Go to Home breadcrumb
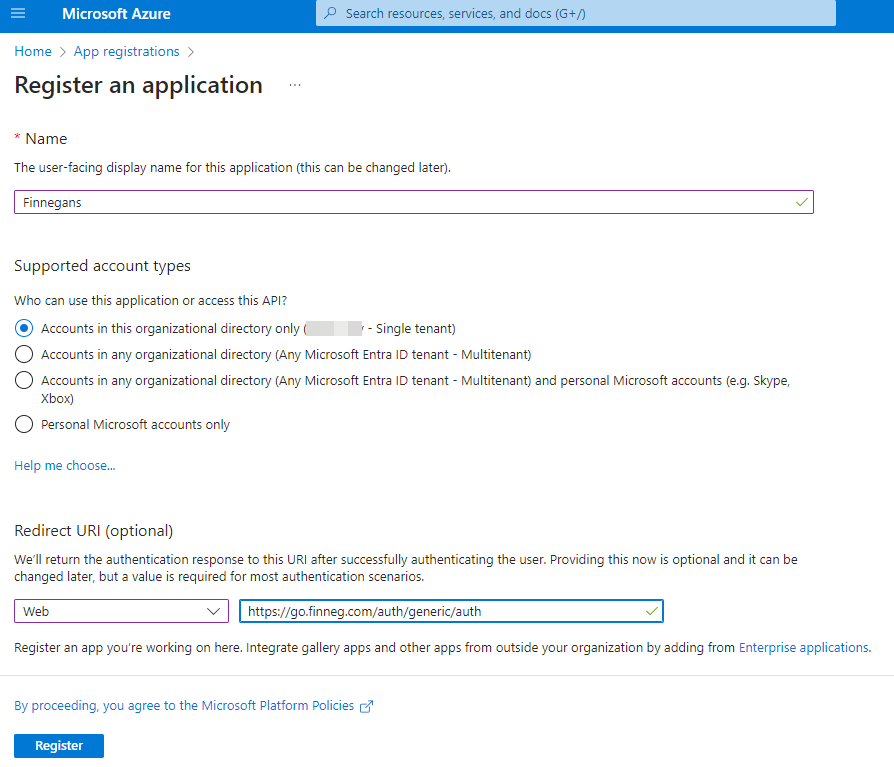 [x=33, y=51]
